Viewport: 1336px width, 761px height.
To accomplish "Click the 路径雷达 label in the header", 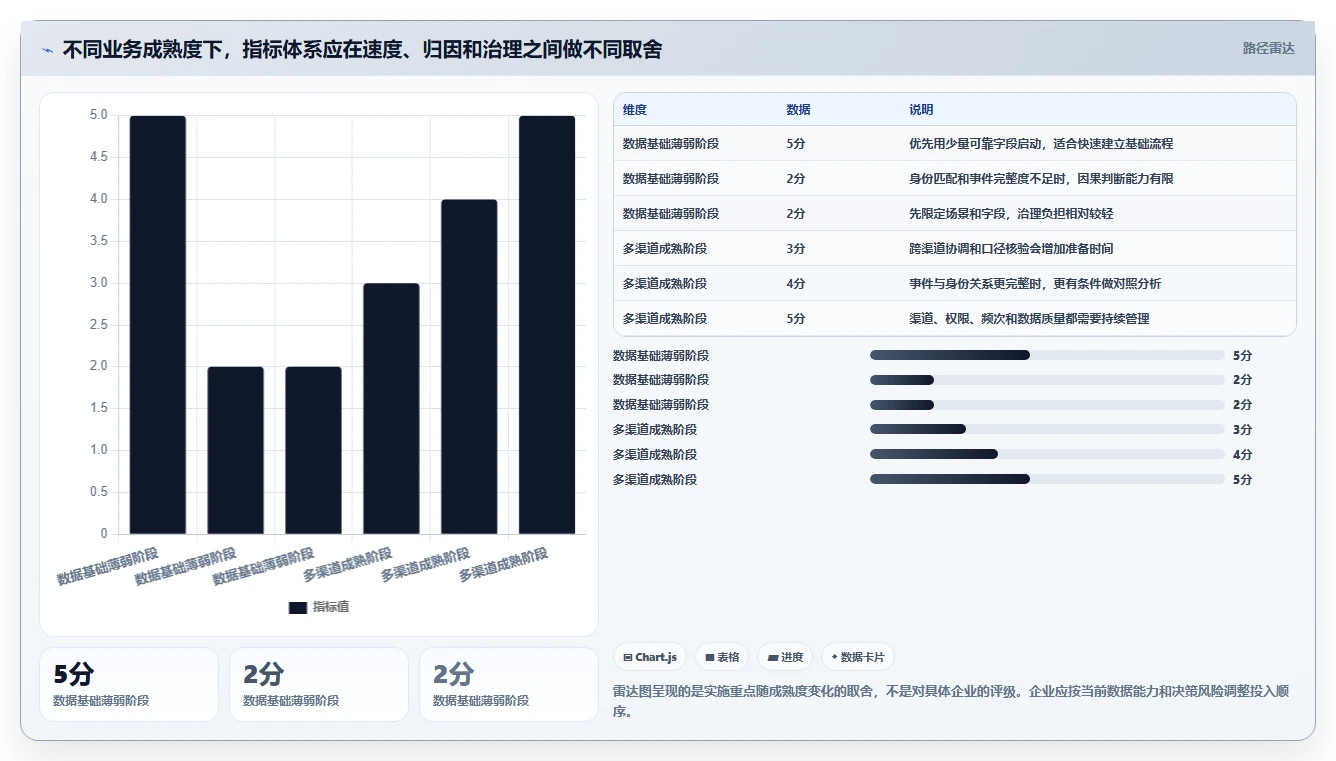I will click(1268, 48).
